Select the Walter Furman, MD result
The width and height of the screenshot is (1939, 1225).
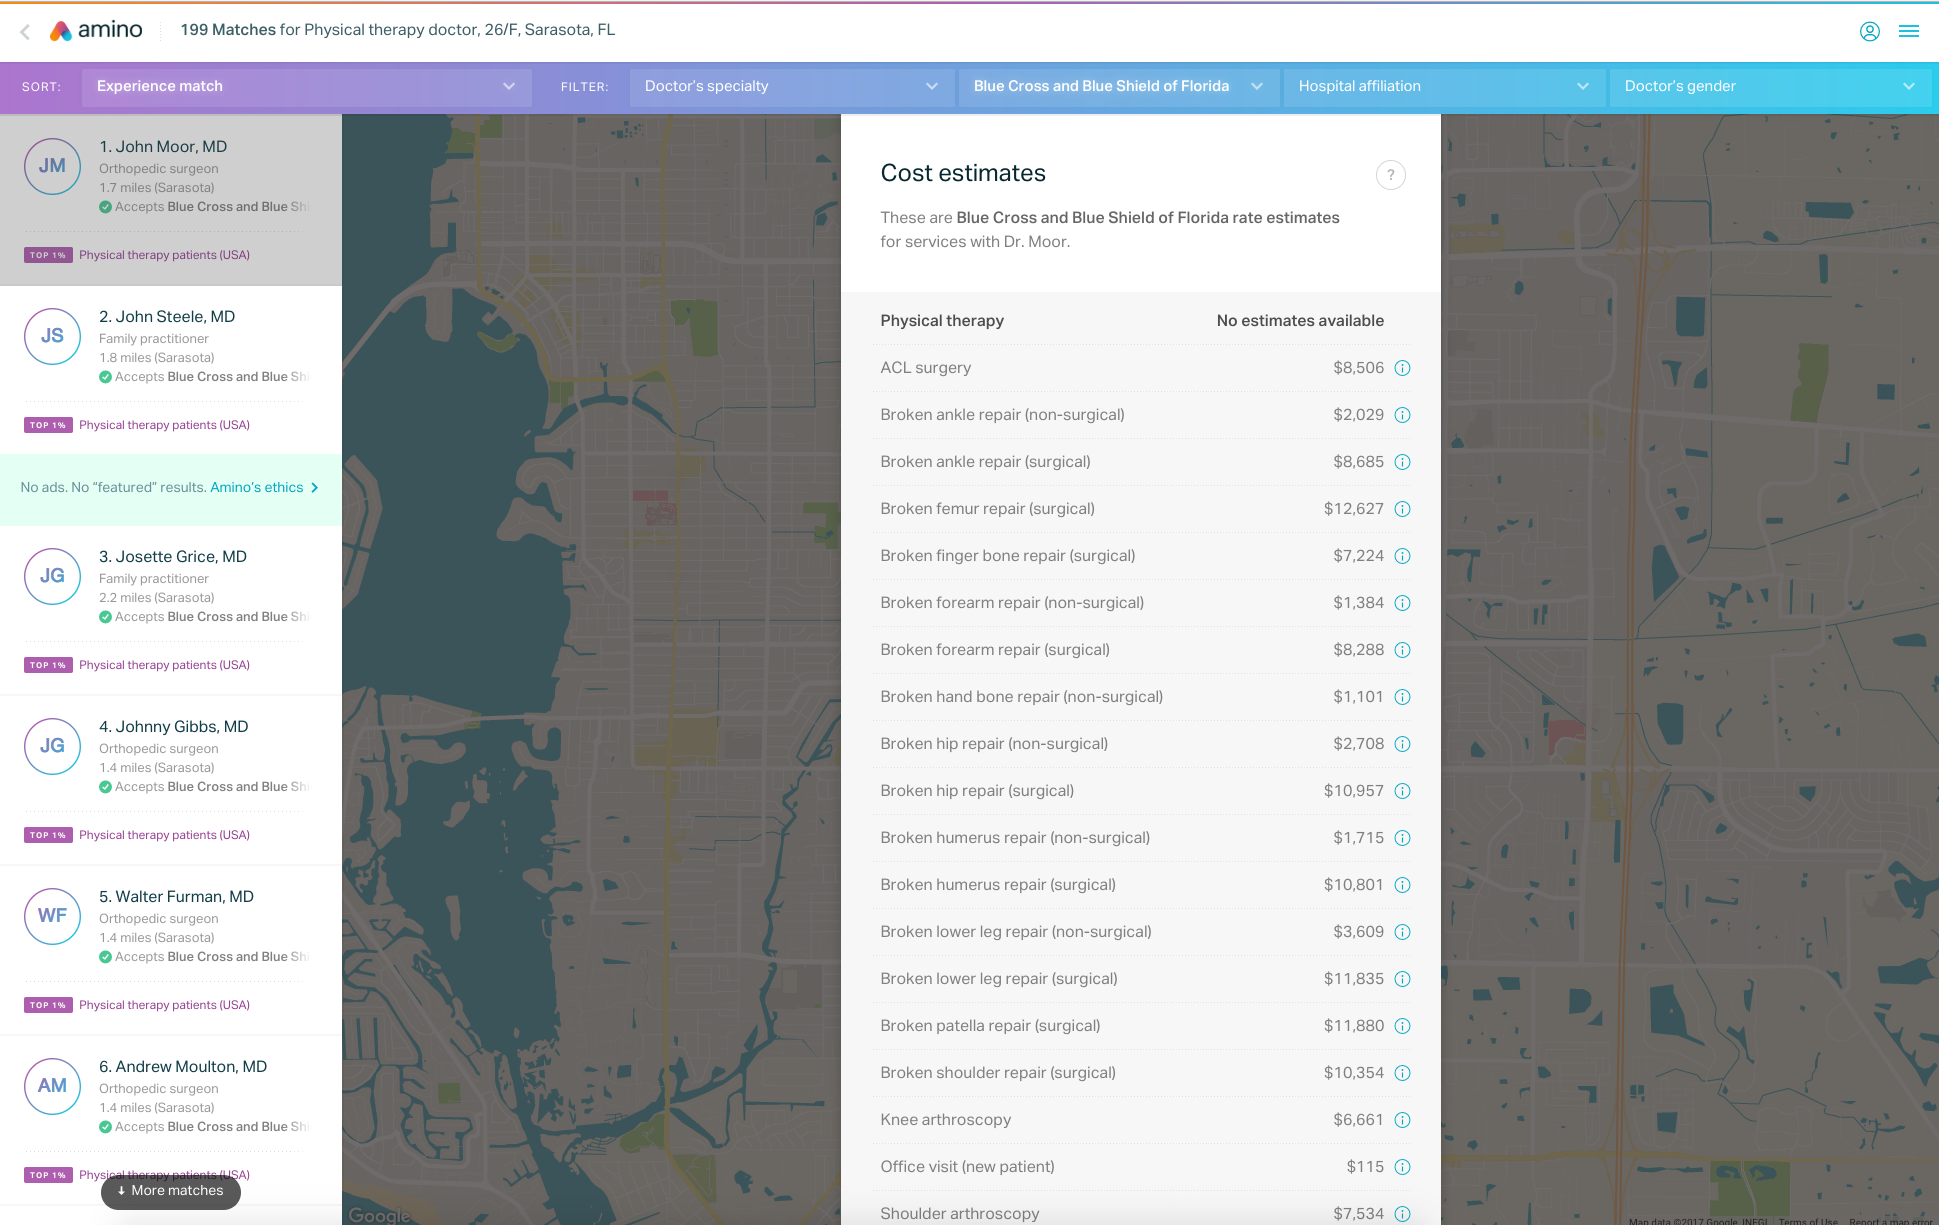tap(170, 950)
